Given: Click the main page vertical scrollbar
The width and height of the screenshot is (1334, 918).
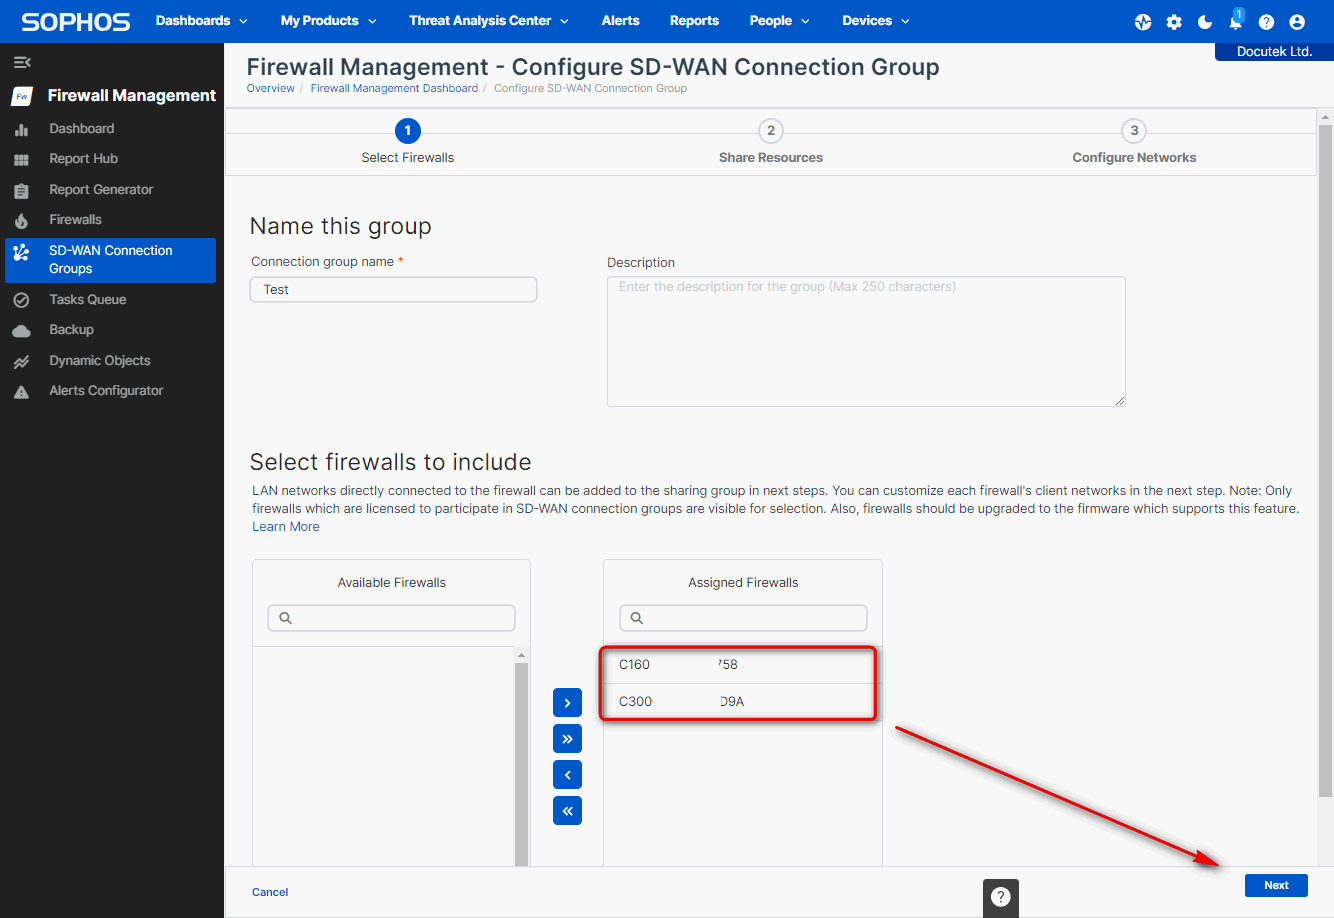Looking at the screenshot, I should pyautogui.click(x=1326, y=460).
